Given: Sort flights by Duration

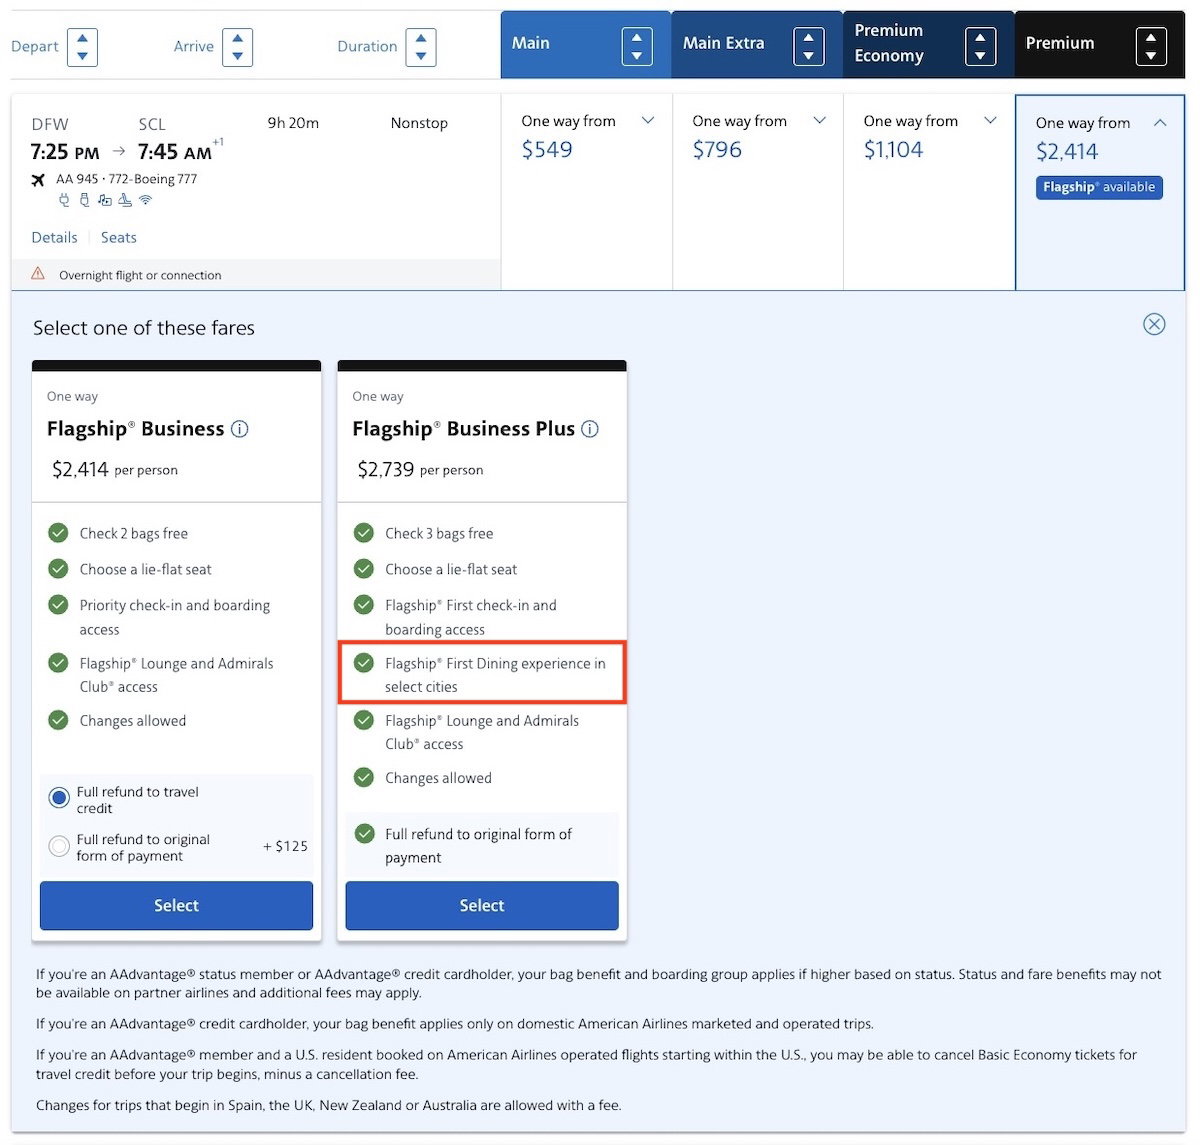Looking at the screenshot, I should [421, 47].
